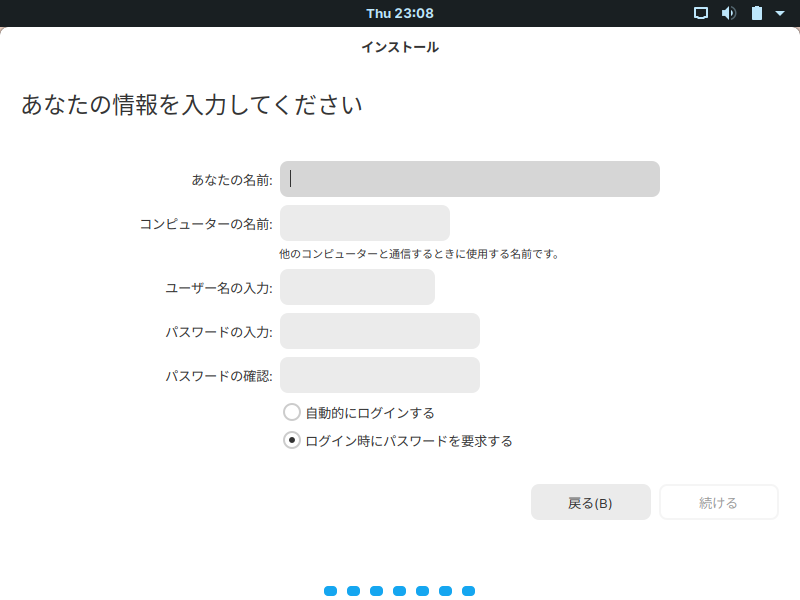This screenshot has height=600, width=800.
Task: Click the first blue progress dot
Action: (x=331, y=591)
